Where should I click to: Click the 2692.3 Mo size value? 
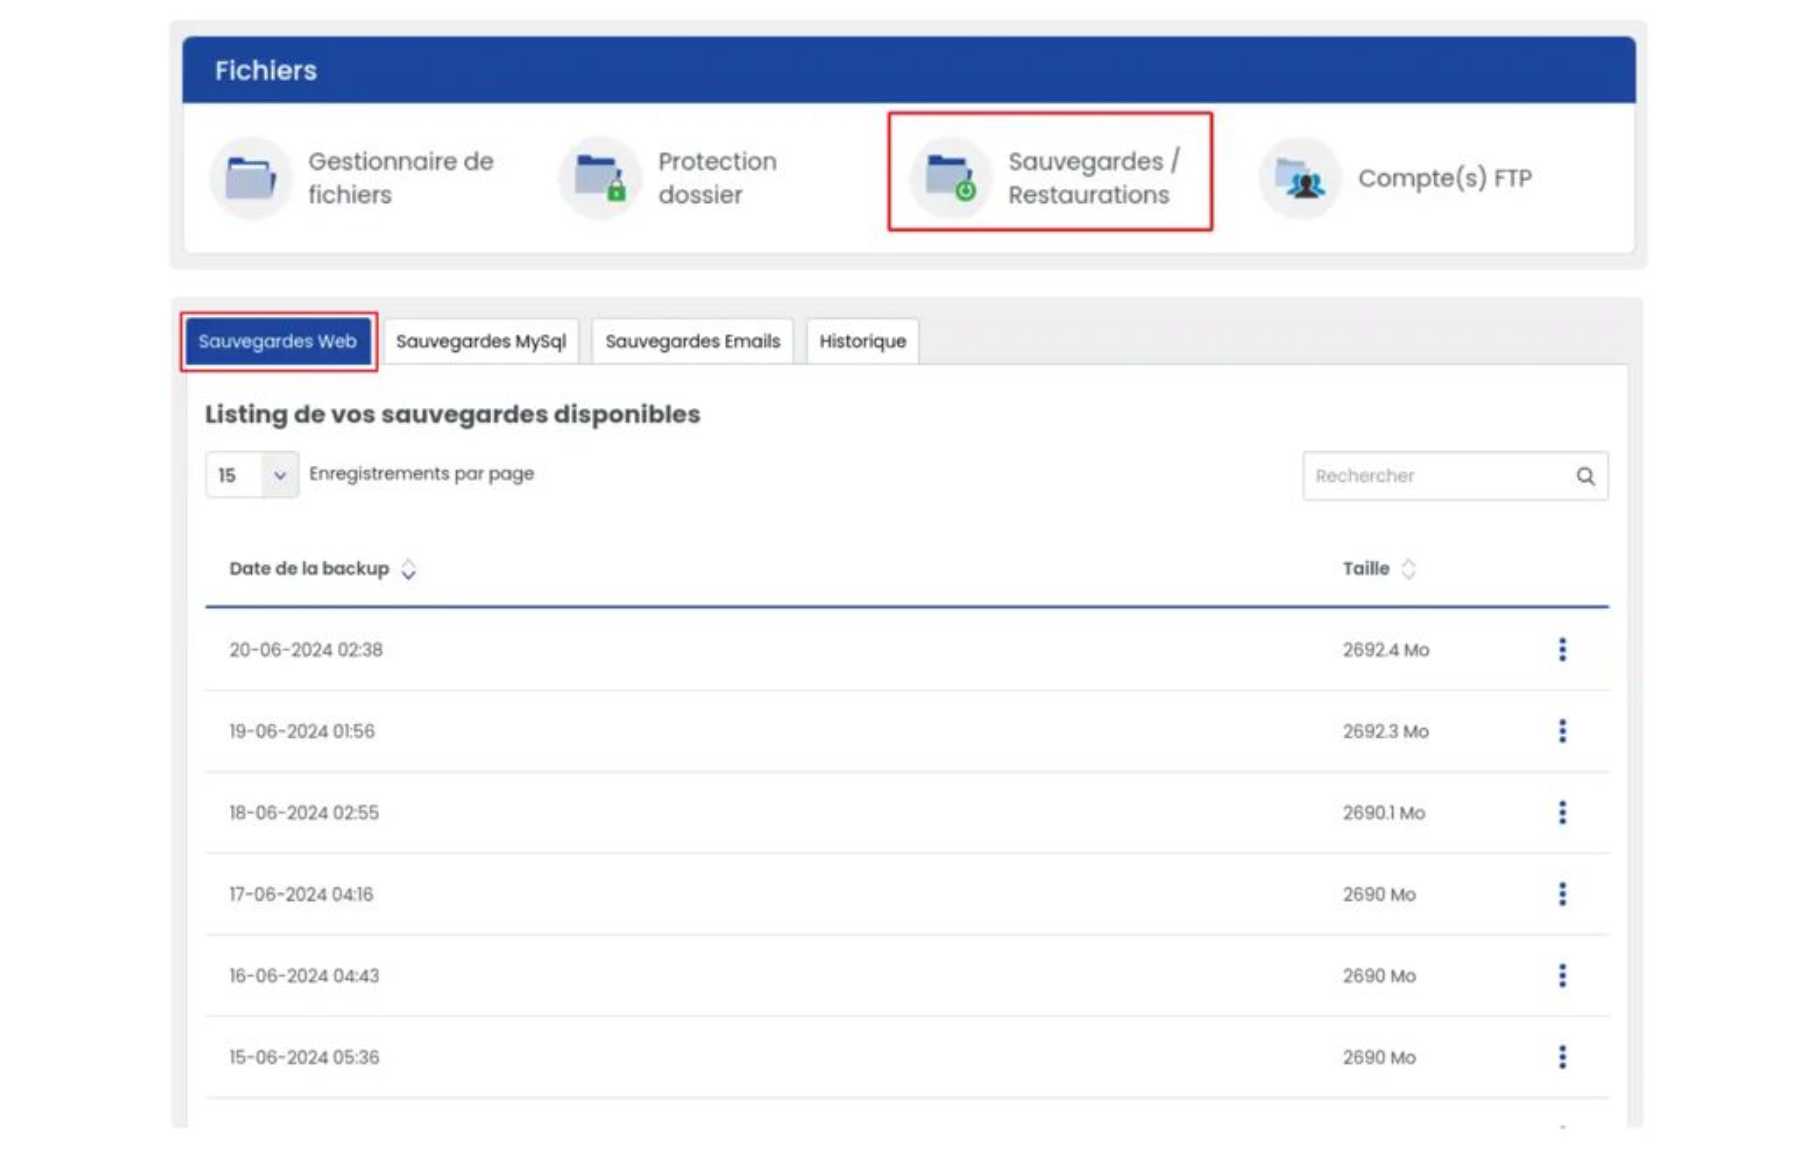(x=1386, y=731)
